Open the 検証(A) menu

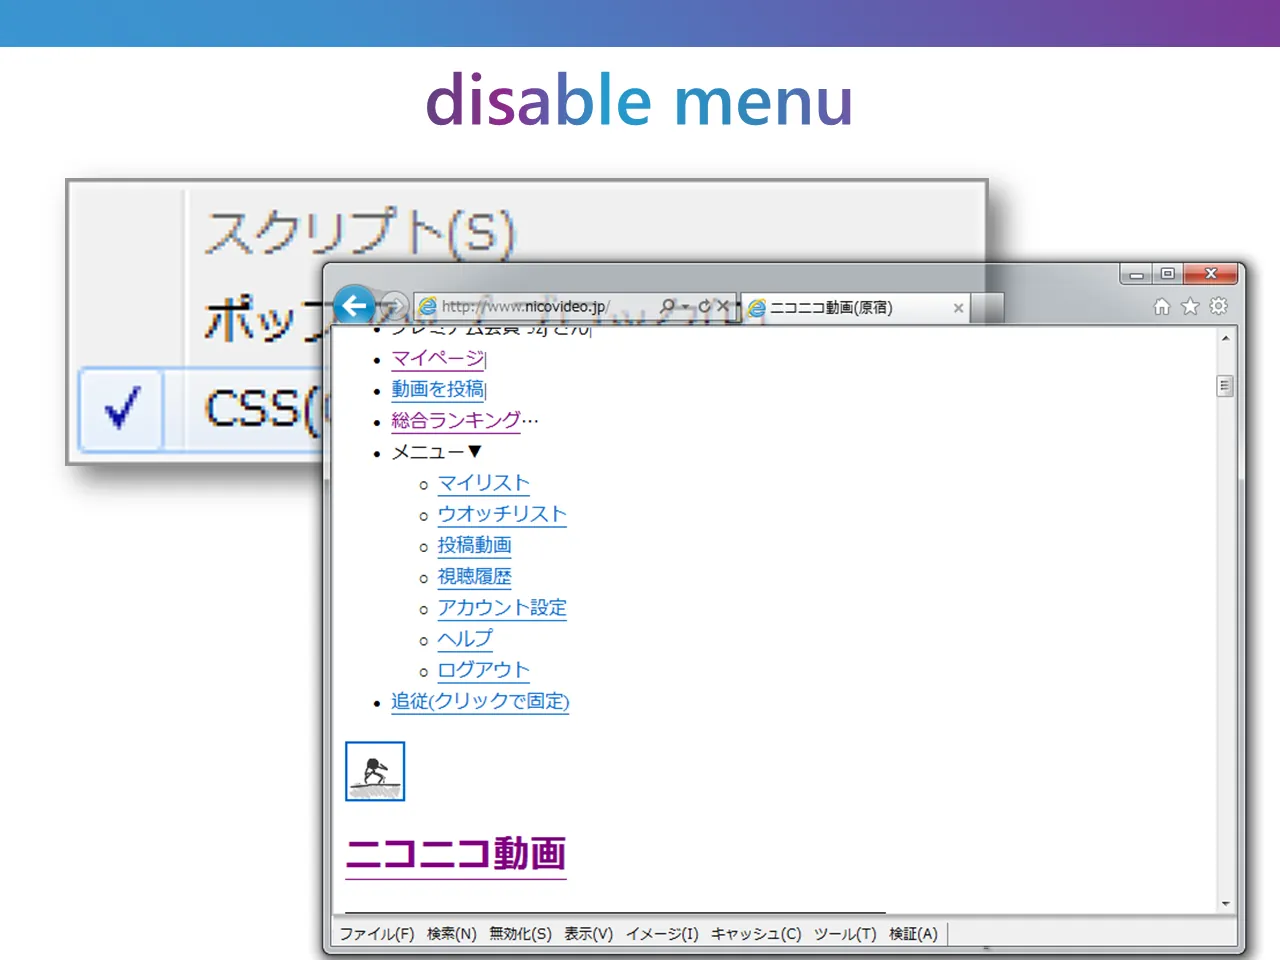click(913, 934)
